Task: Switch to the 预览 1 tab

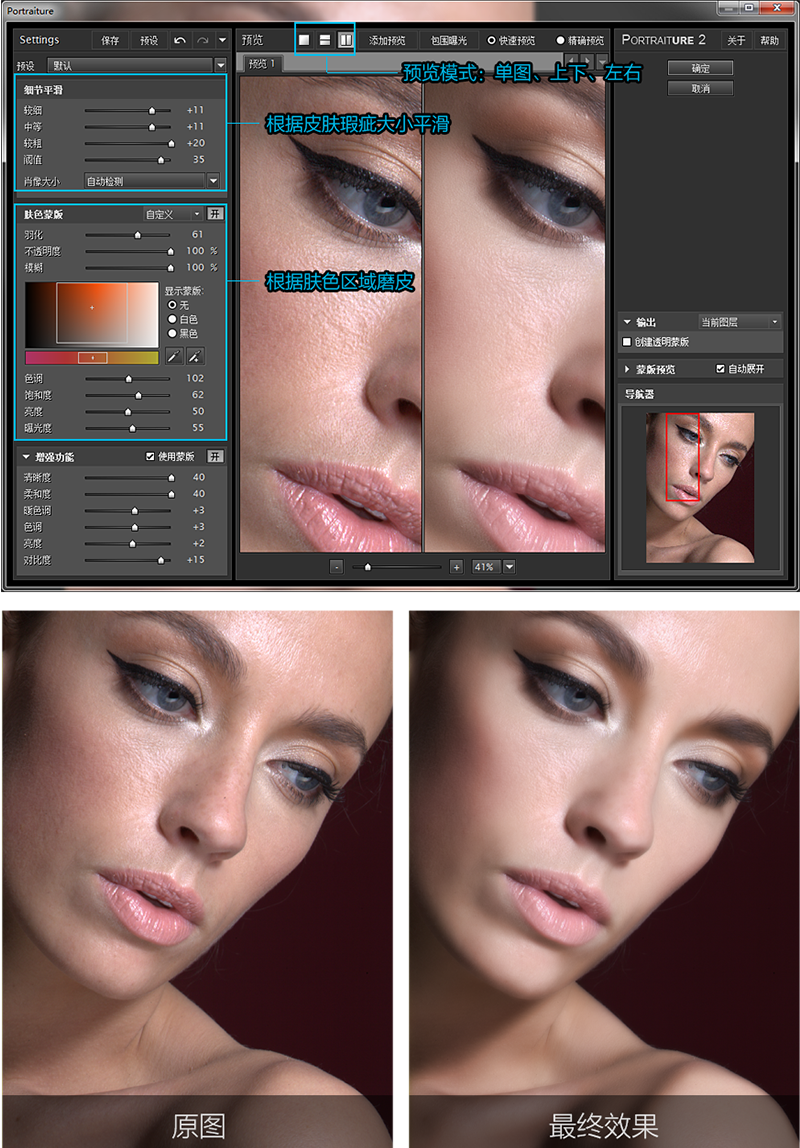Action: click(261, 64)
